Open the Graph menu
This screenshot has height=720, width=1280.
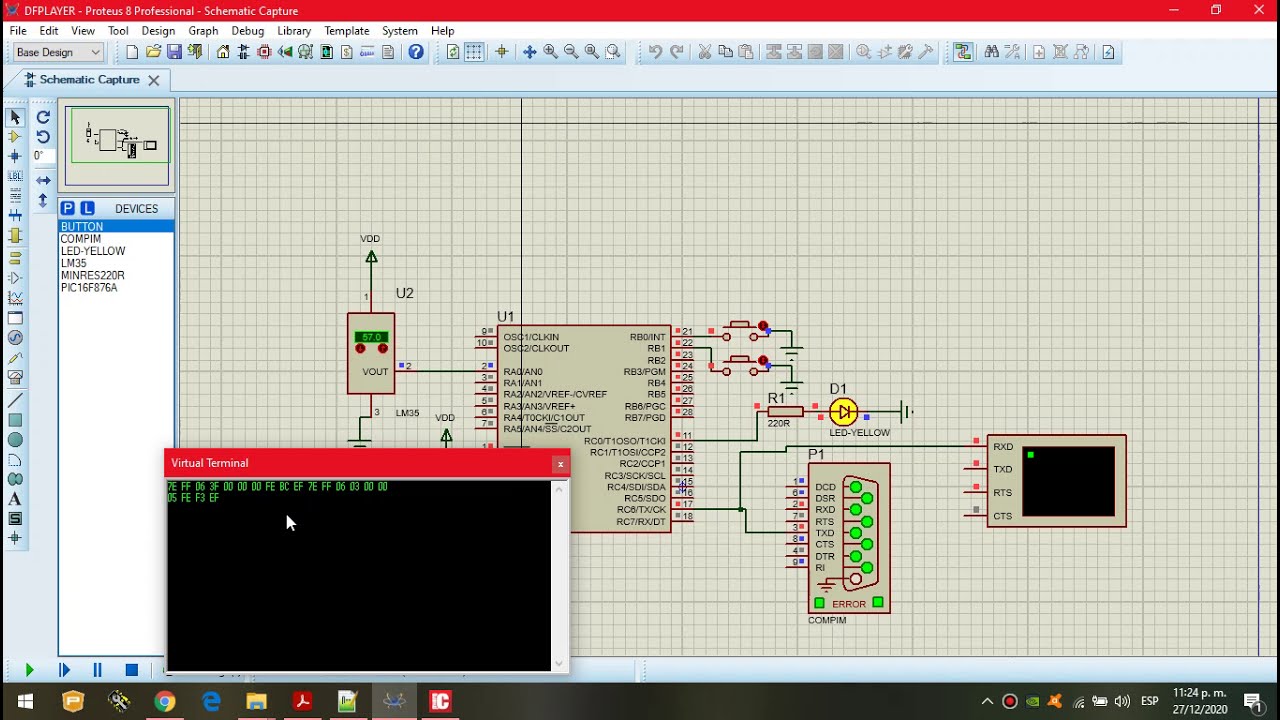point(203,31)
